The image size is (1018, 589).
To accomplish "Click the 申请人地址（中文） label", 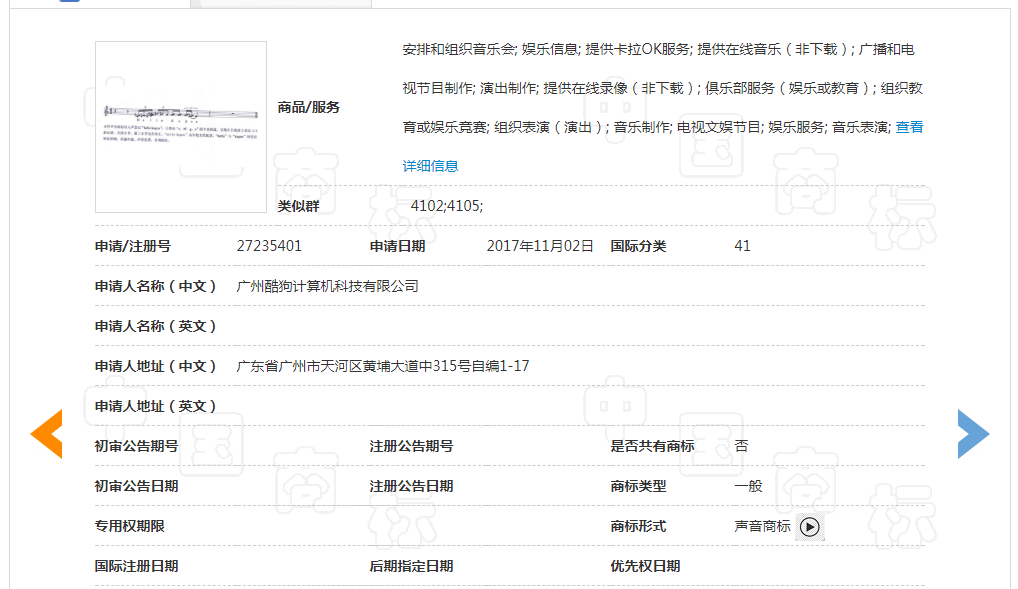I will tap(156, 366).
